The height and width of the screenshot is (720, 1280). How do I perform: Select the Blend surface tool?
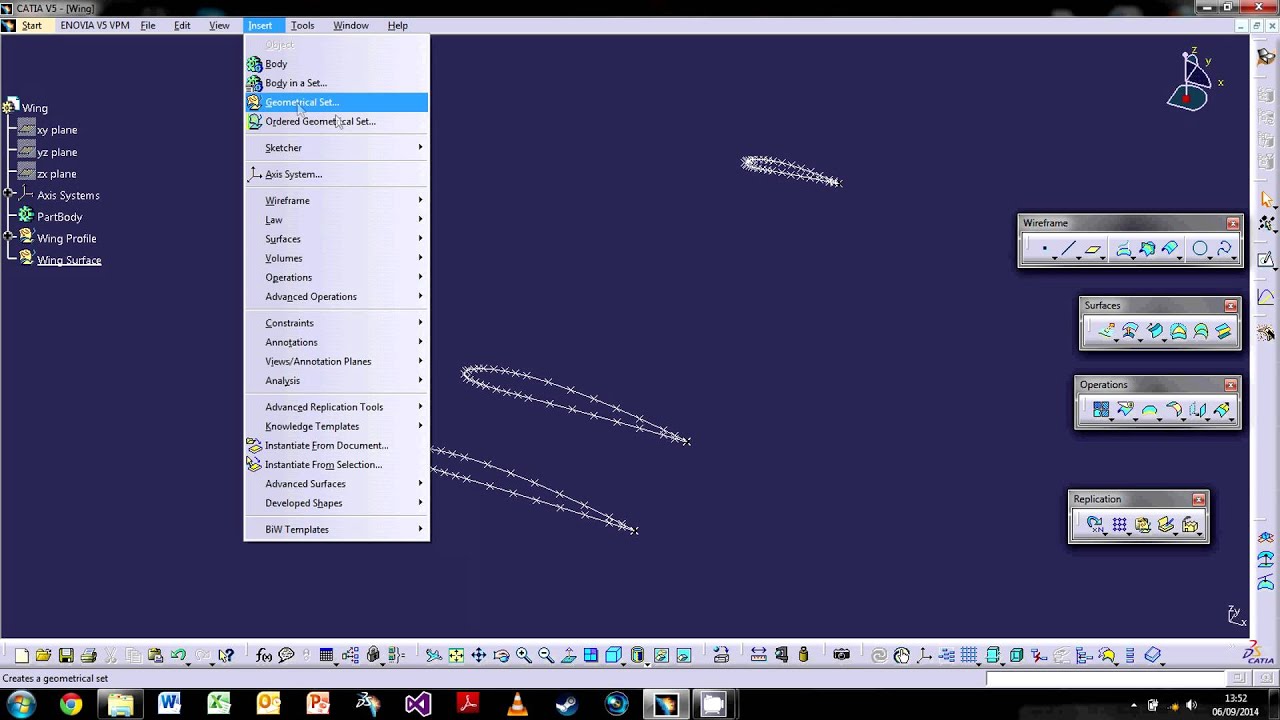[x=1224, y=331]
